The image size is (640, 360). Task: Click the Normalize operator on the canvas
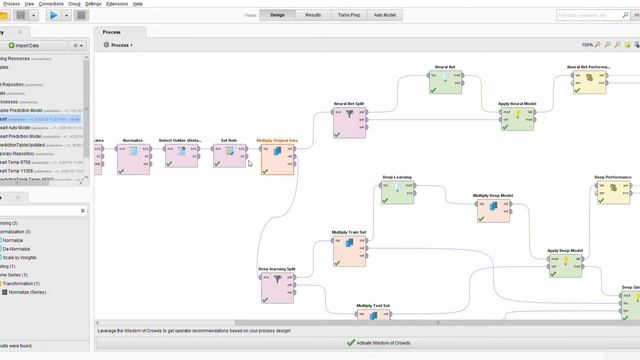tap(133, 160)
